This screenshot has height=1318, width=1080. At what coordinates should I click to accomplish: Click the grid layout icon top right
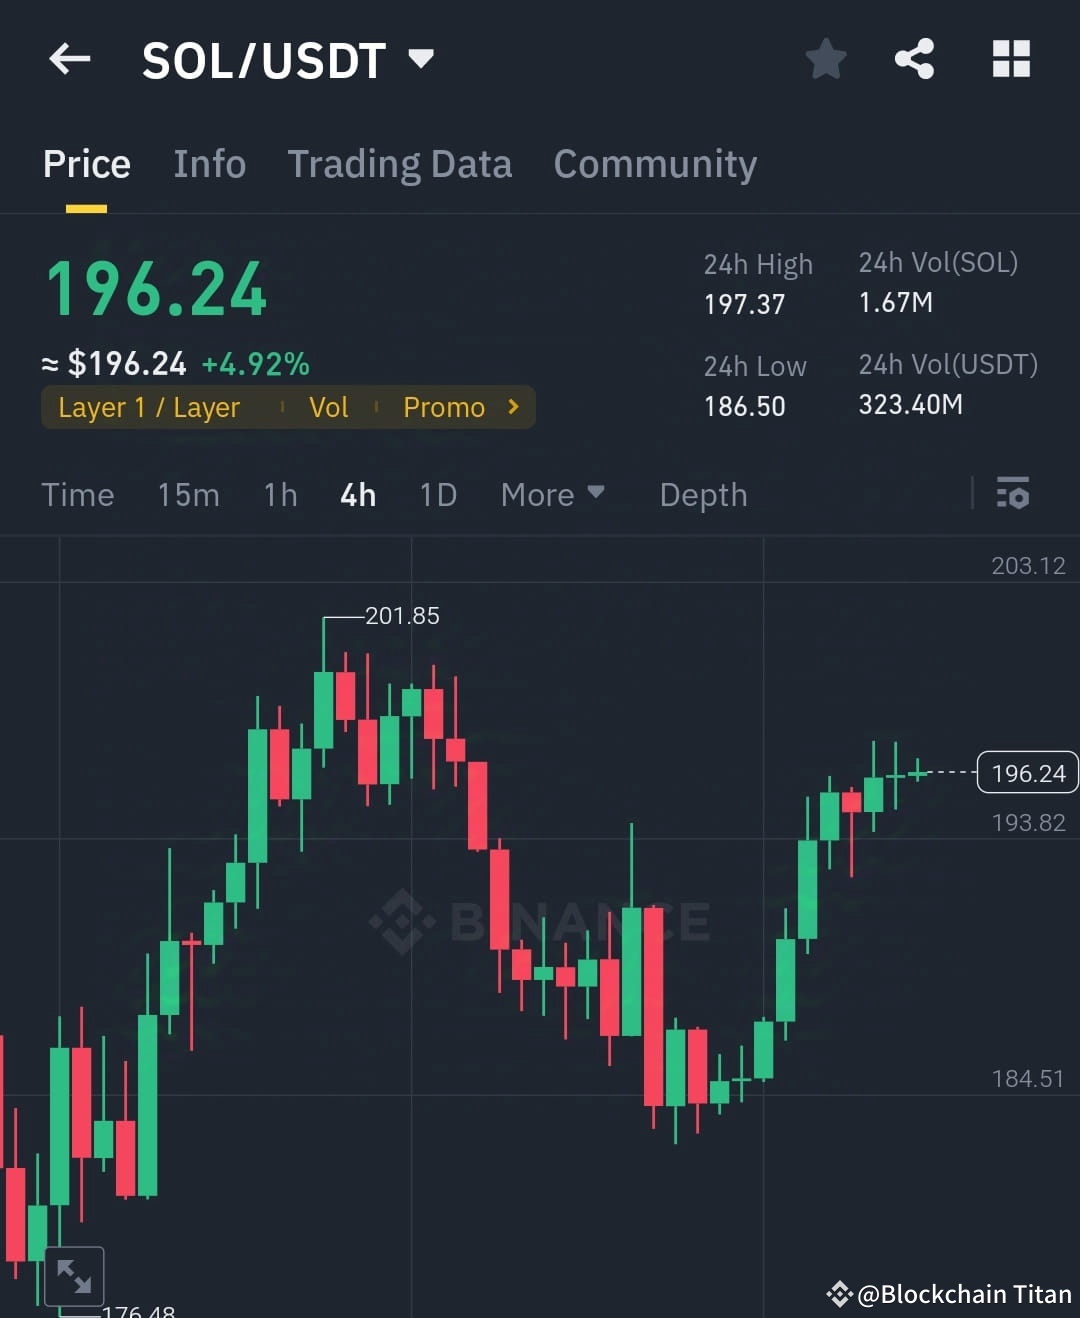[x=1010, y=59]
